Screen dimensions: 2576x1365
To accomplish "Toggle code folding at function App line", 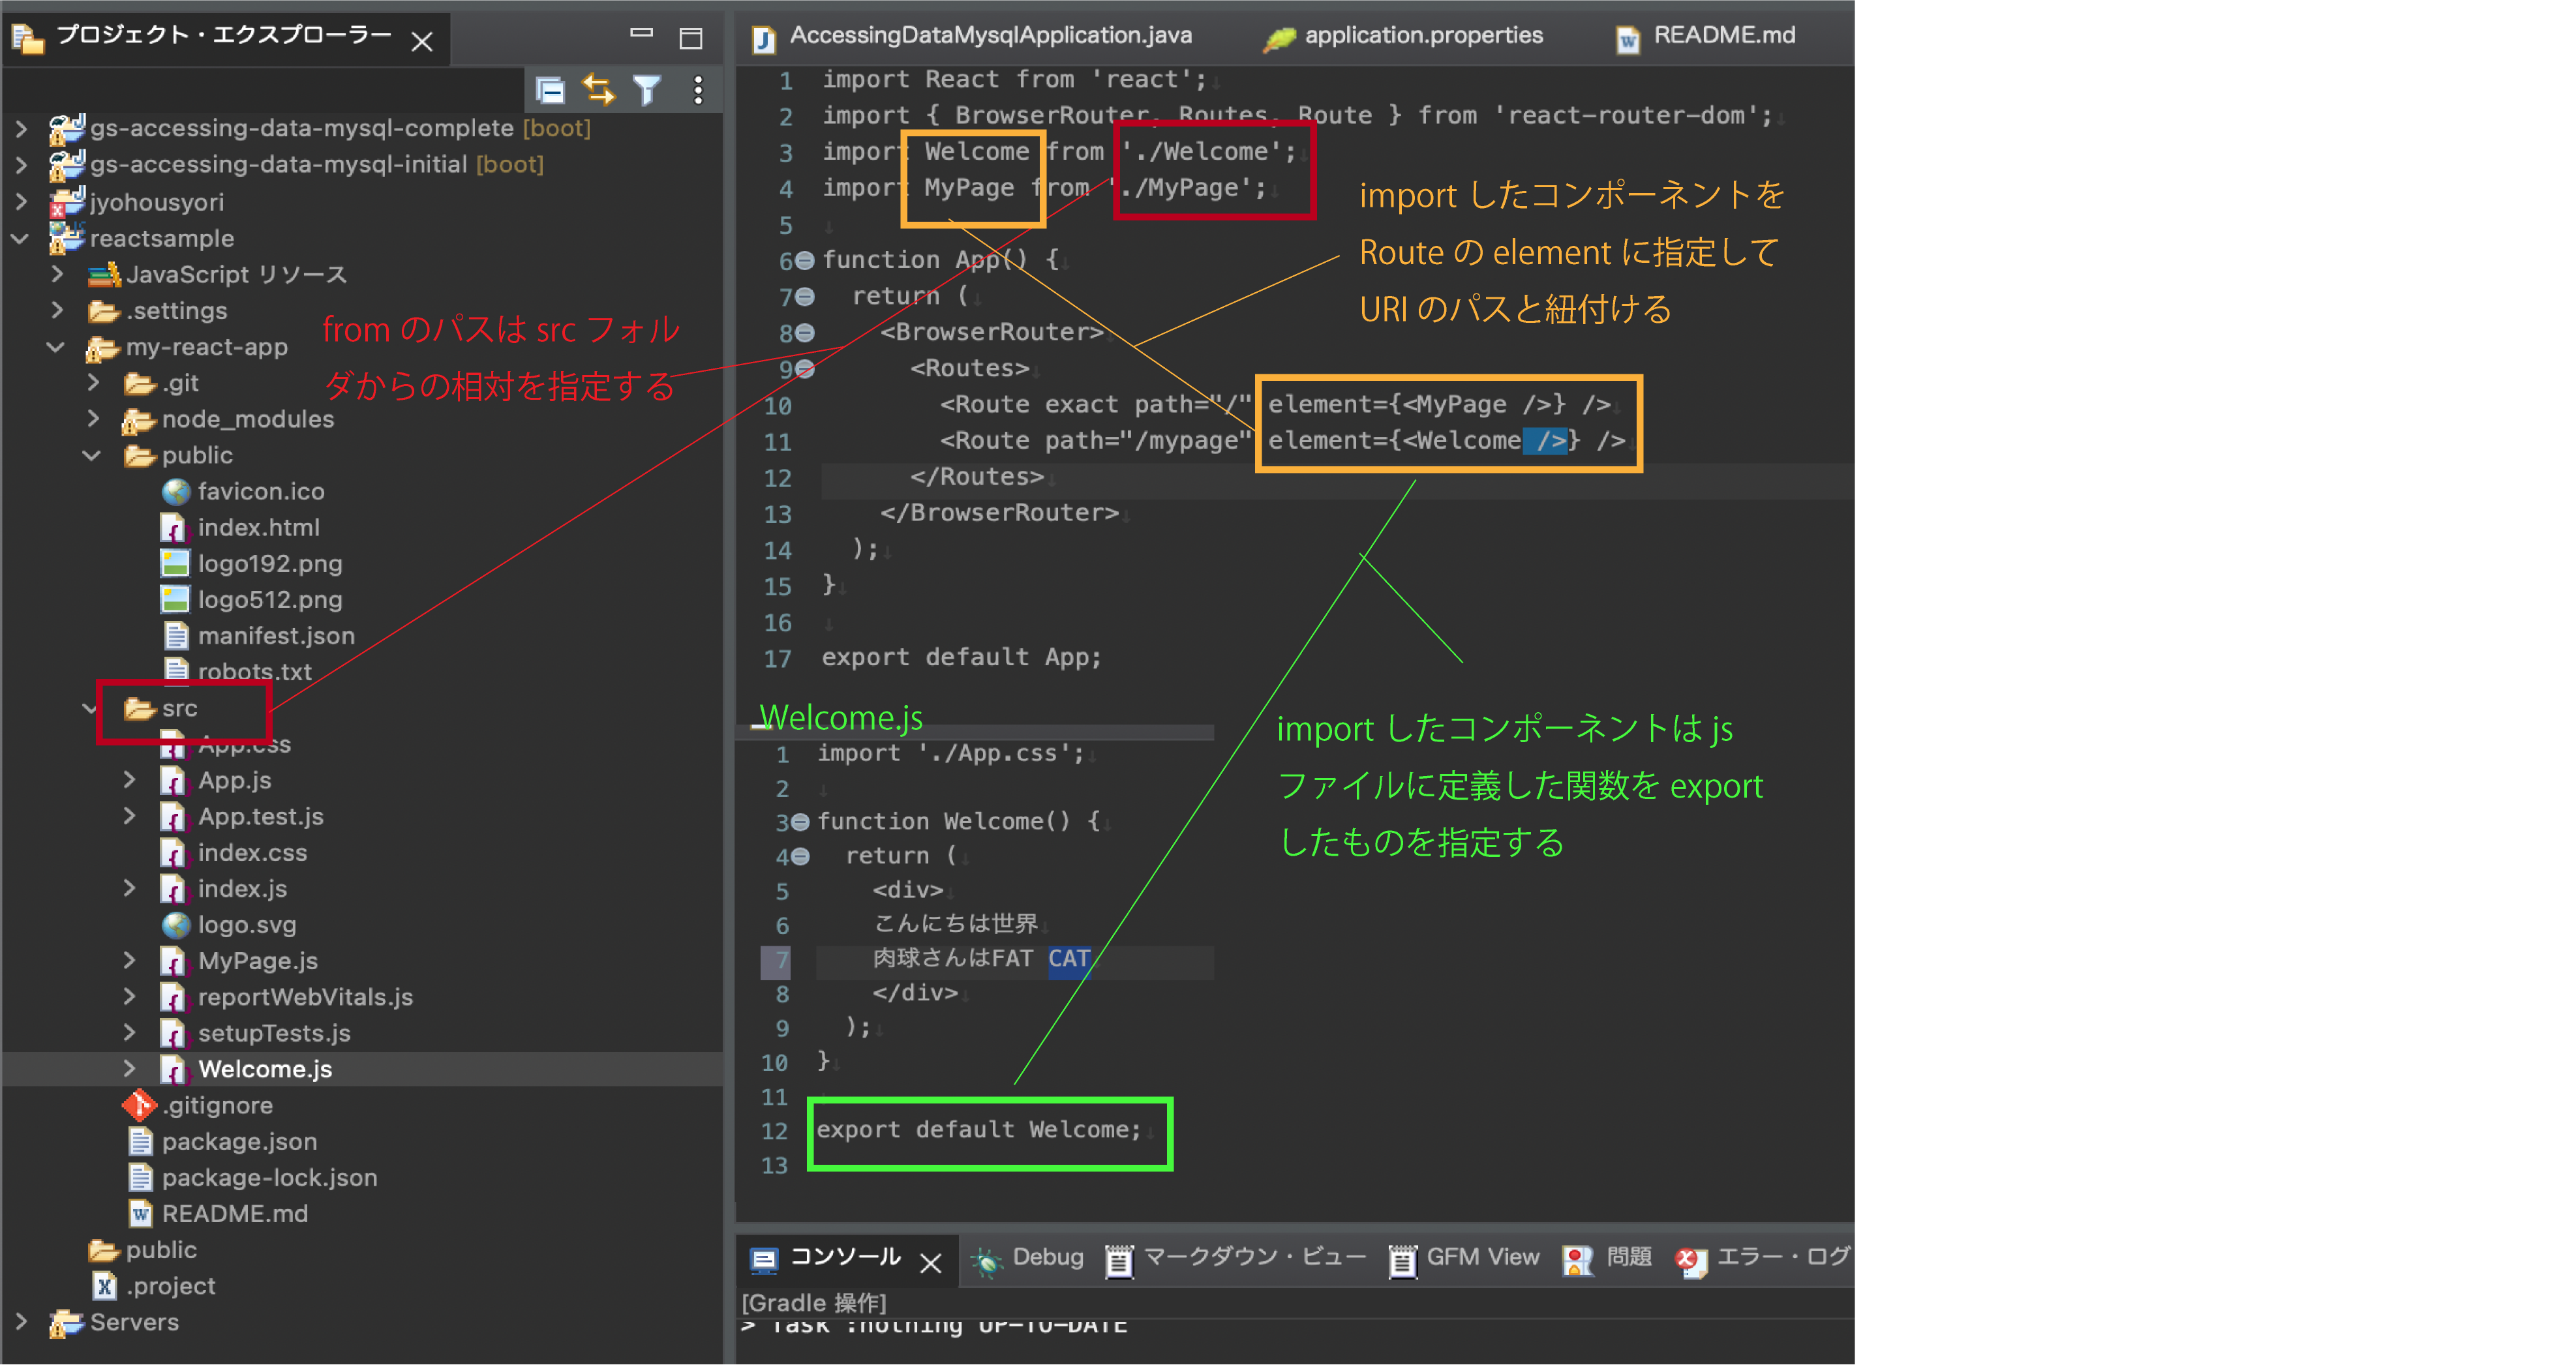I will click(x=804, y=261).
